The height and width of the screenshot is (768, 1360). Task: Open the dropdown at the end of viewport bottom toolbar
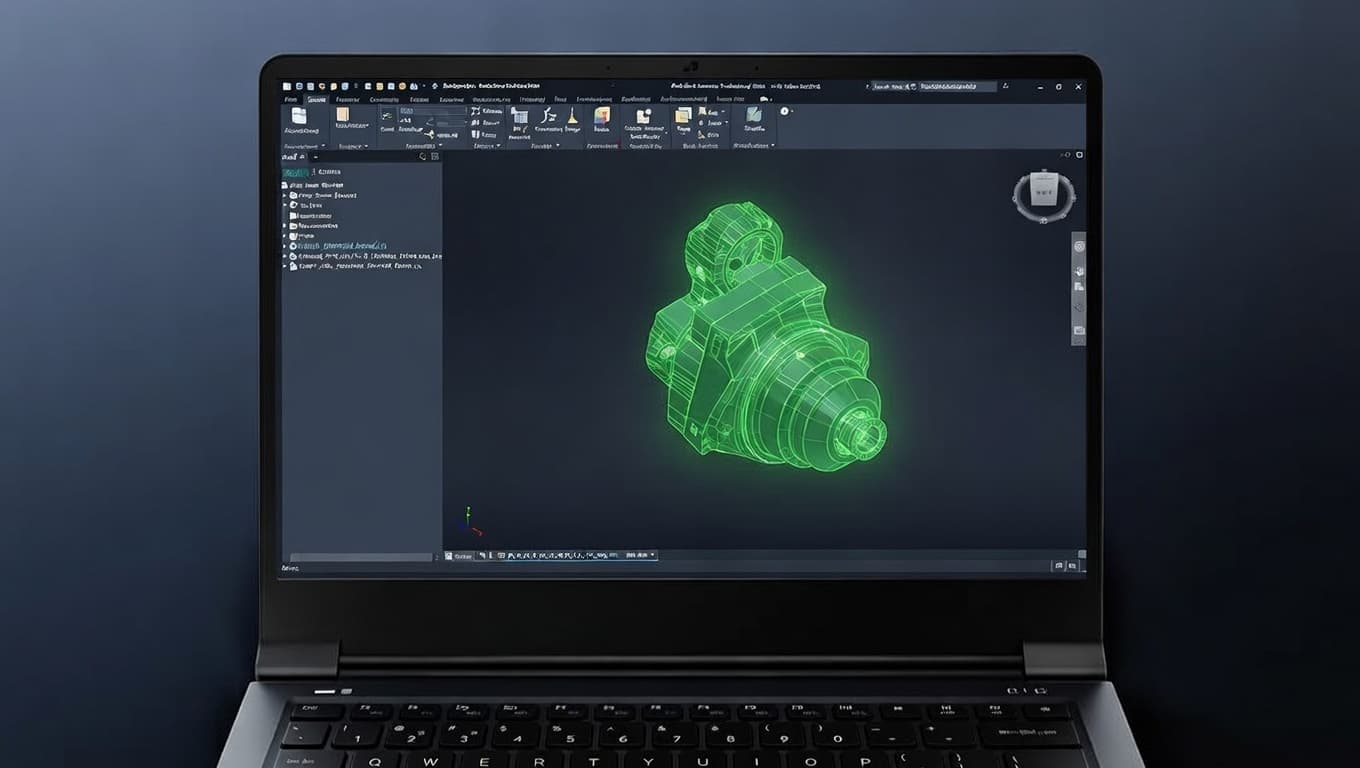pos(653,555)
